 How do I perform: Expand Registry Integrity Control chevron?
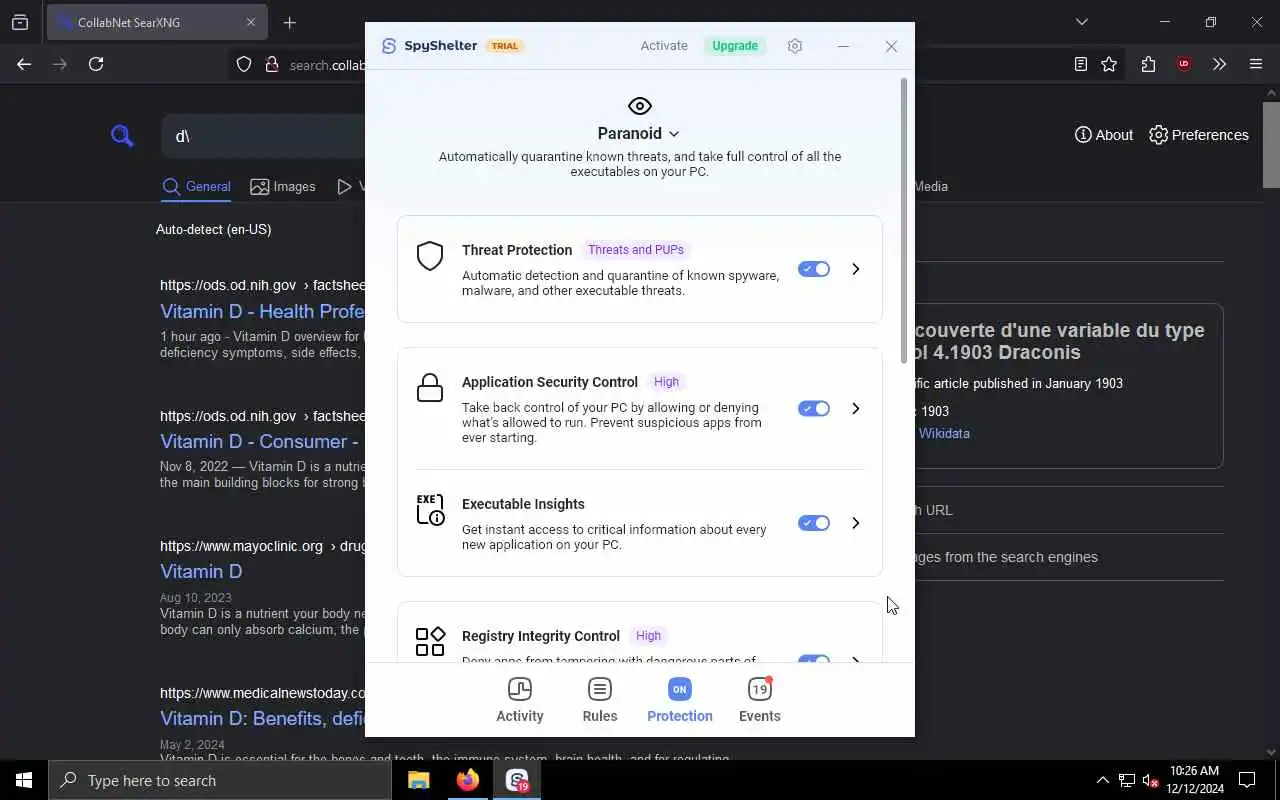855,660
